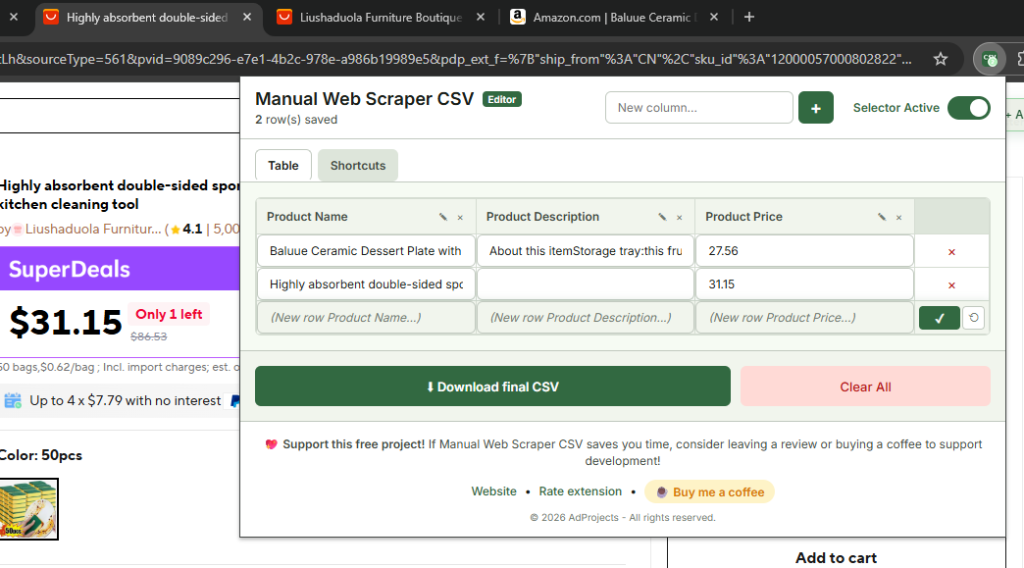Switch to Liushaduola Furniture Boutique tab
The image size is (1024, 568).
pos(380,18)
